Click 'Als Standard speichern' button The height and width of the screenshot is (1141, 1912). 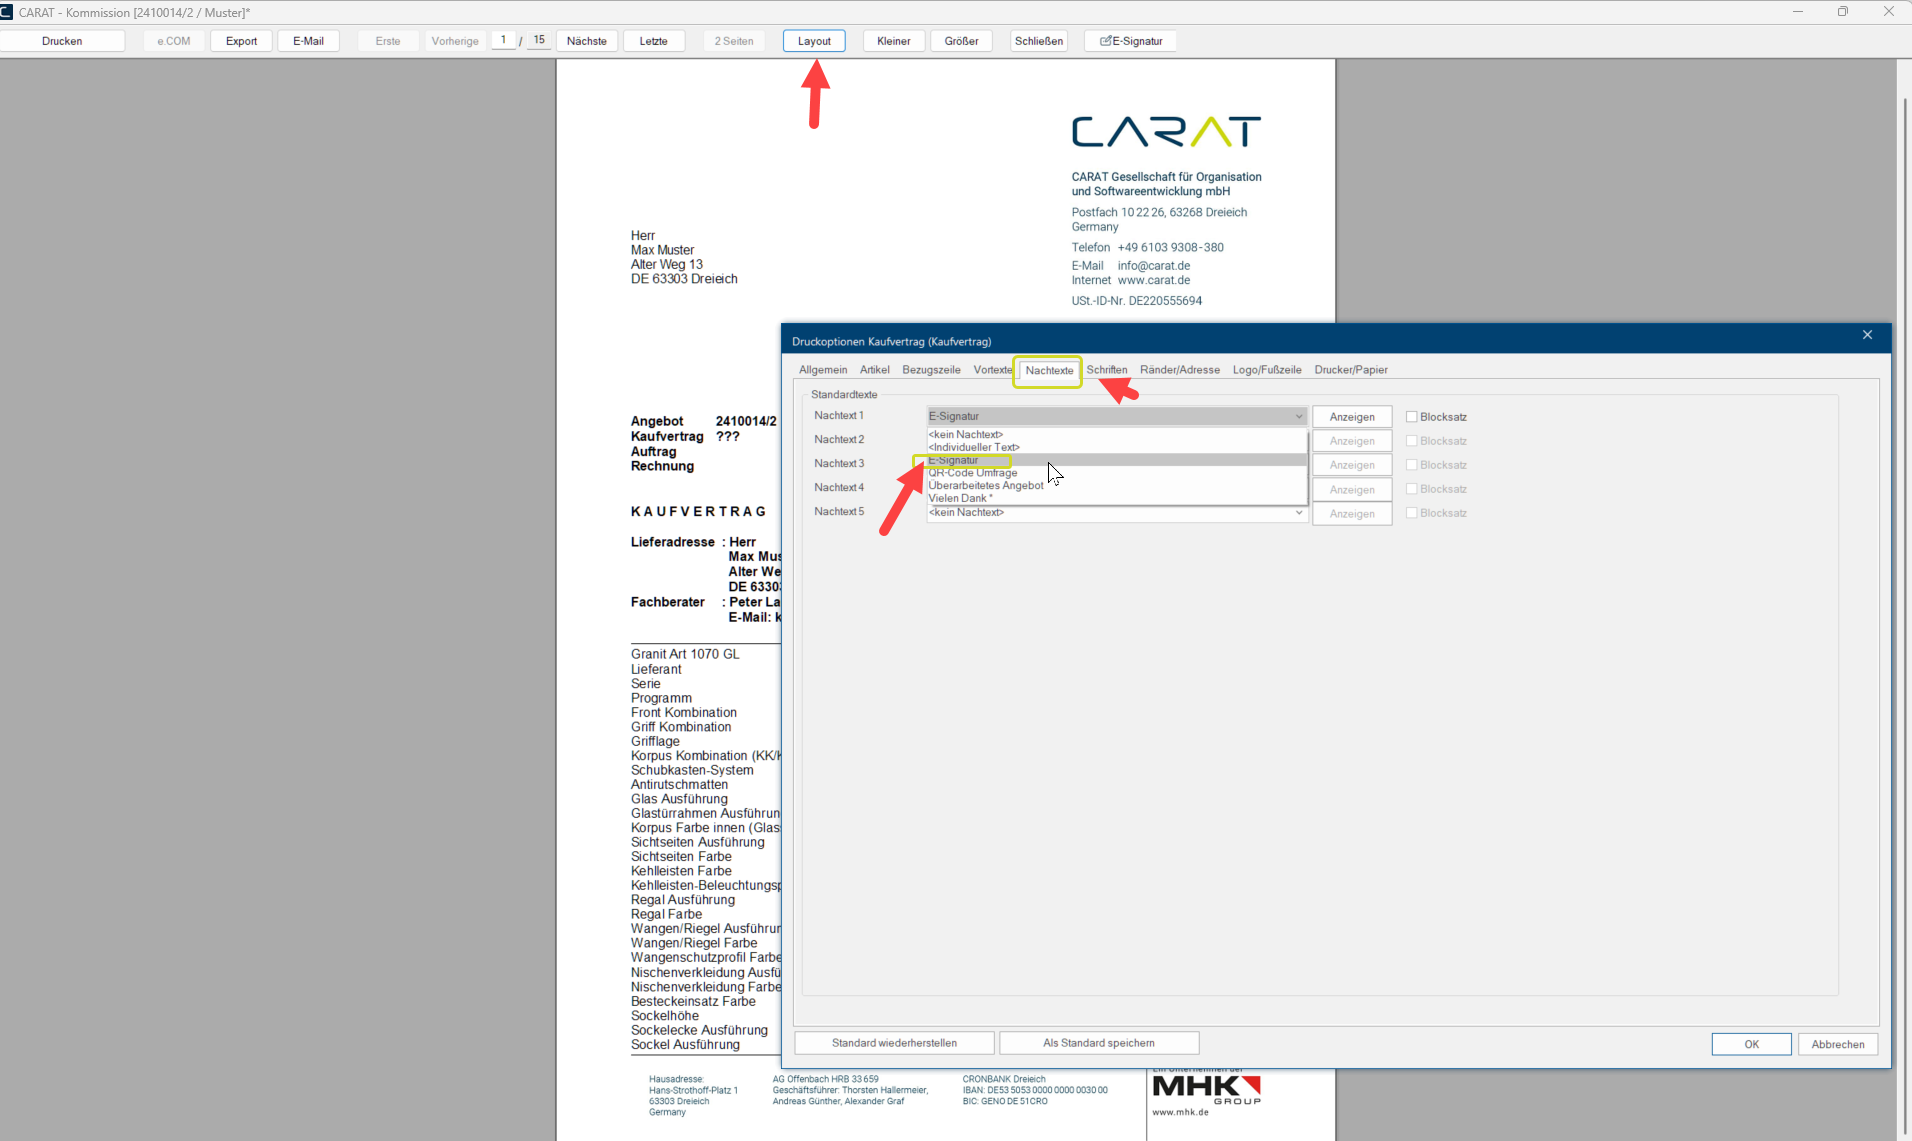1098,1043
